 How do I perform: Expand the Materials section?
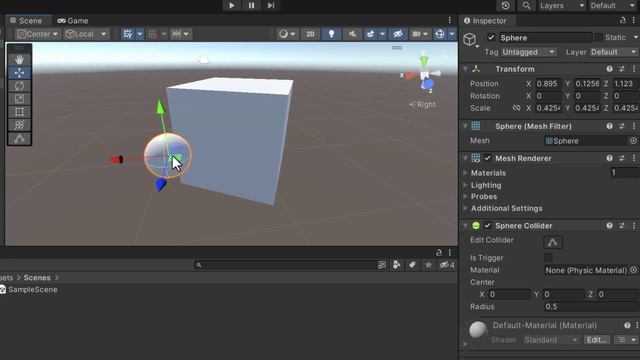(x=465, y=173)
